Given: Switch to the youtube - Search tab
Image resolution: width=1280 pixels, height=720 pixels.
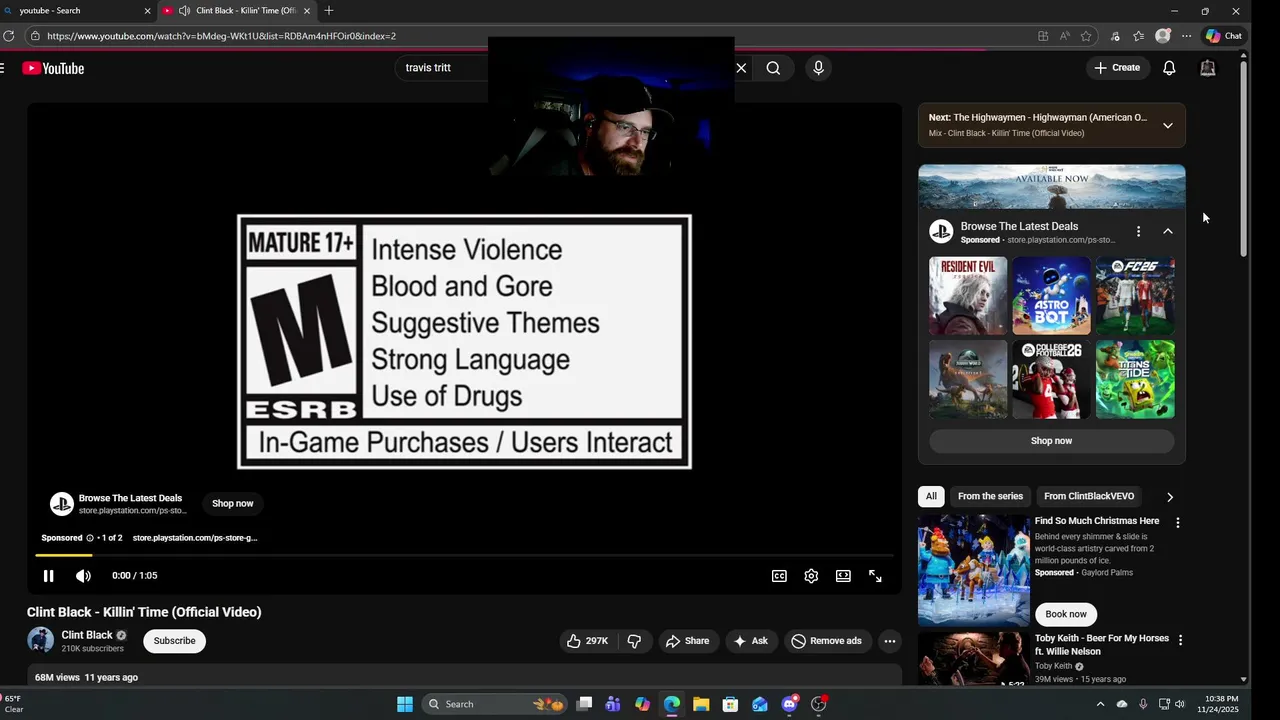Looking at the screenshot, I should [78, 11].
